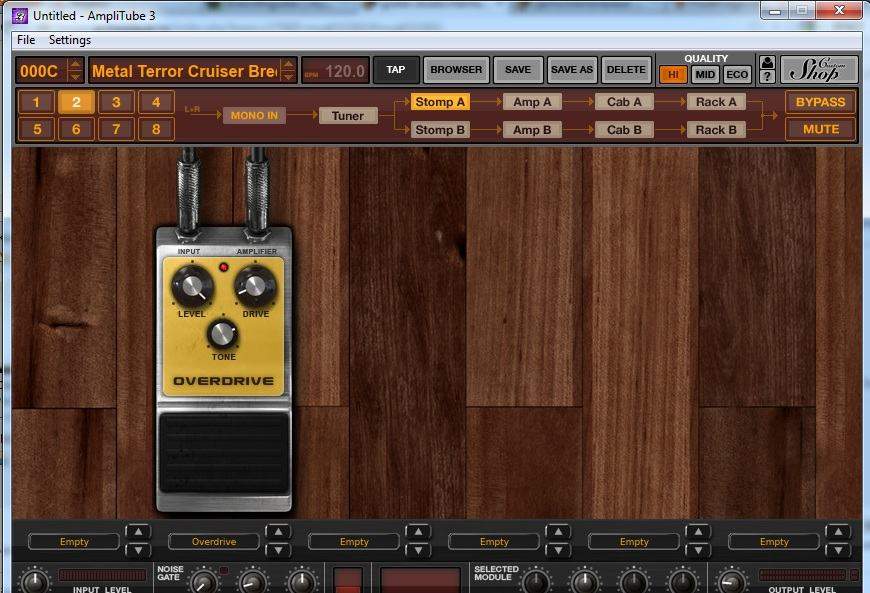Open the Tuner module

pos(348,115)
